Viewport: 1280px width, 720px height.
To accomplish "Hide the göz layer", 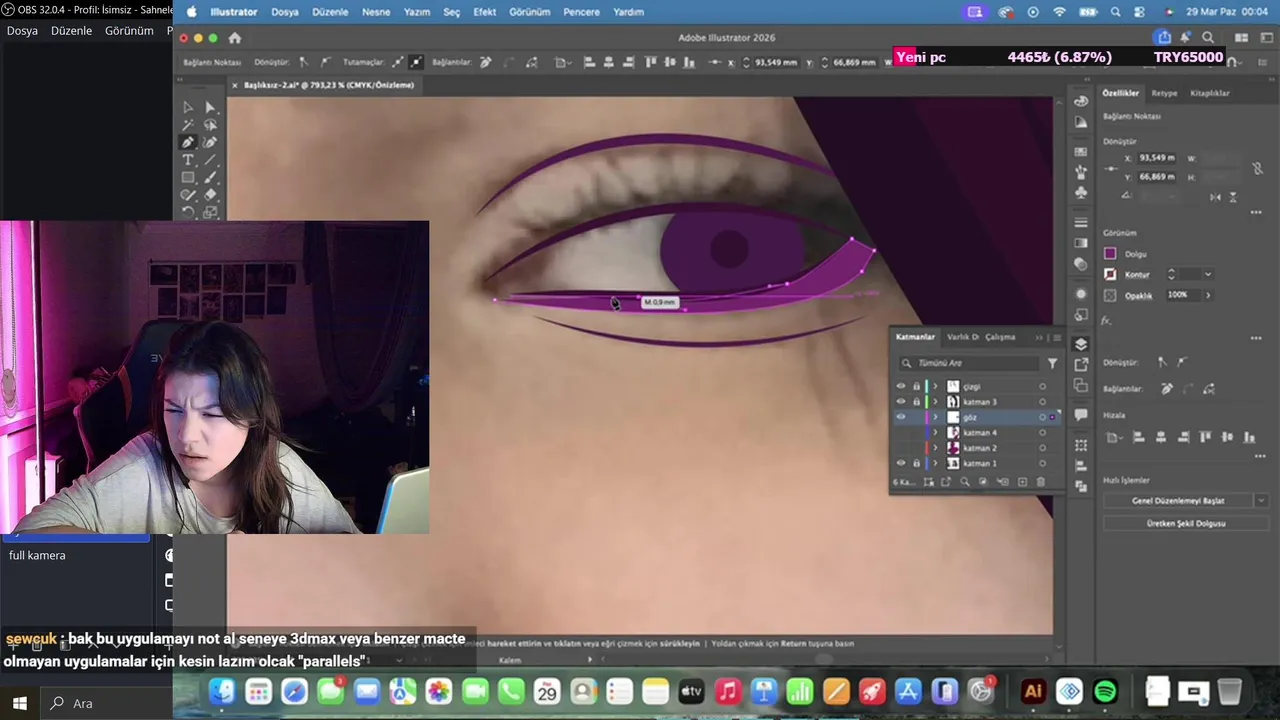I will [901, 417].
